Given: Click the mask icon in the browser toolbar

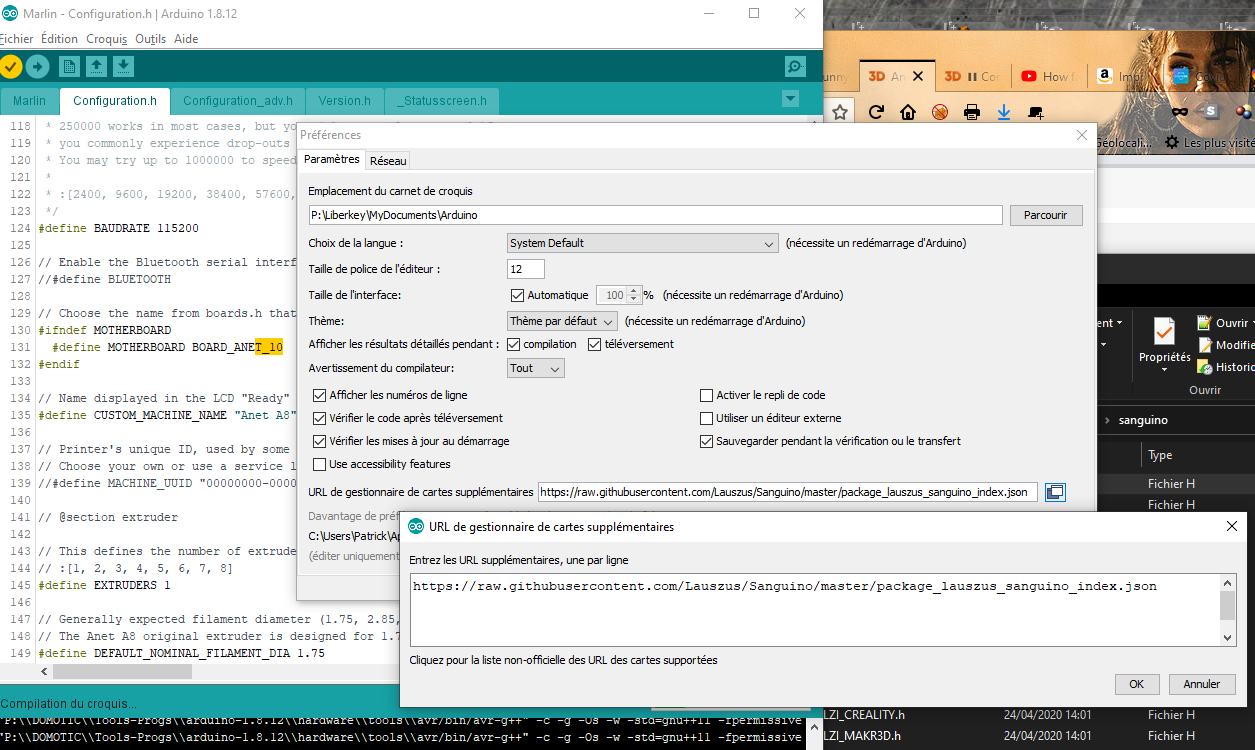Looking at the screenshot, I should click(1180, 112).
